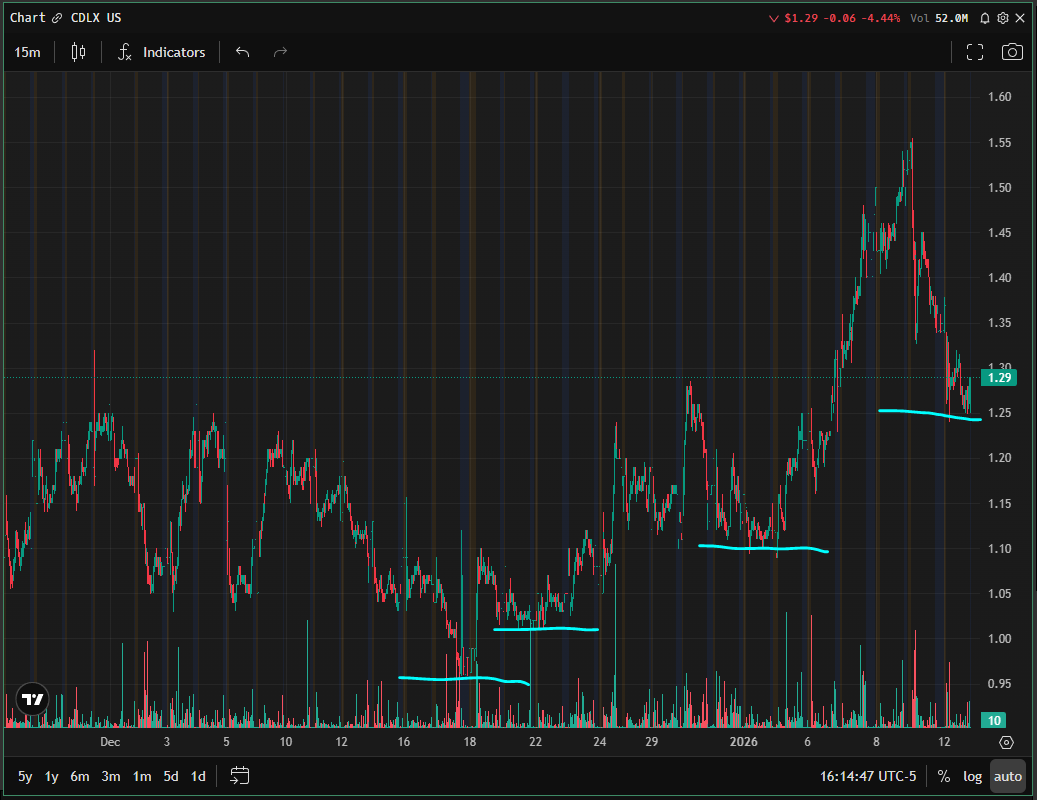
Task: Open alert bell notifications
Action: [x=985, y=18]
